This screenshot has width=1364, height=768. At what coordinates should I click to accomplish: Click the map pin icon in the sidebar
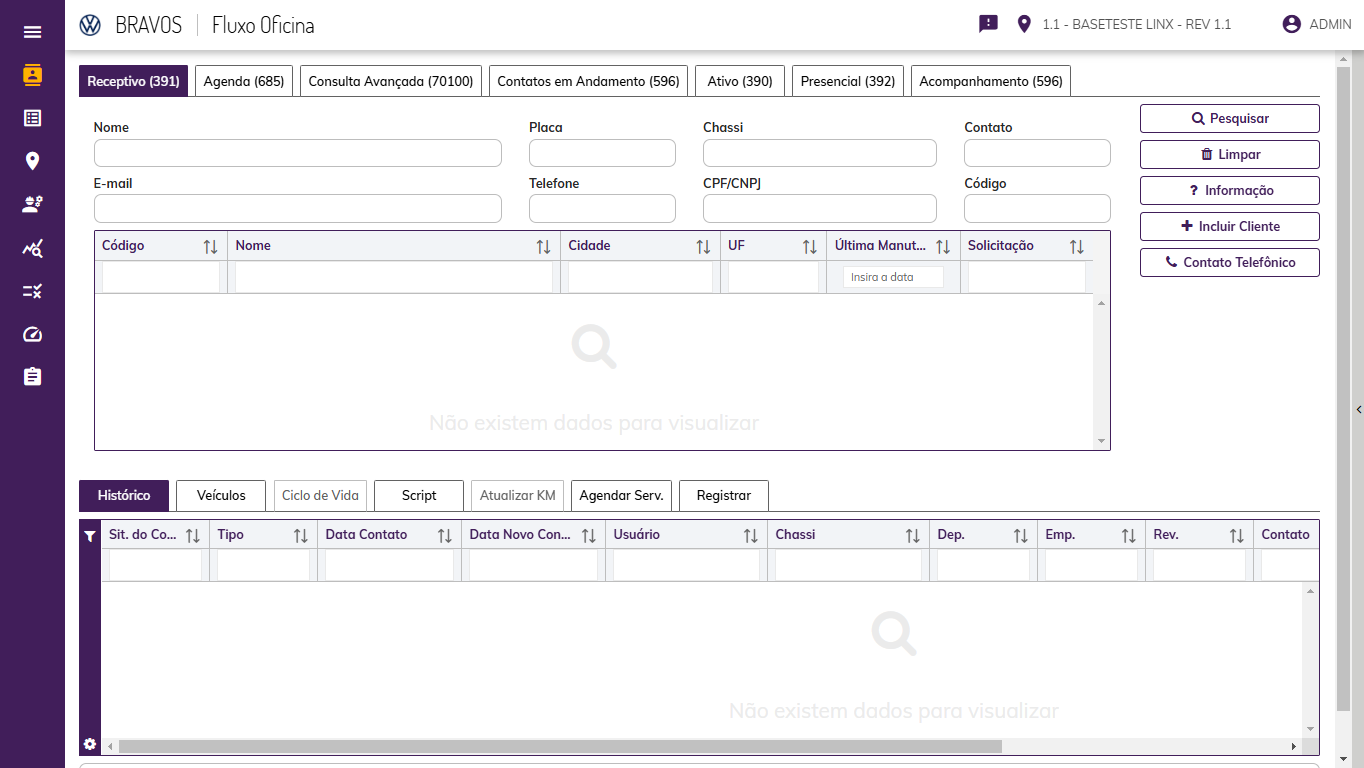click(x=32, y=161)
